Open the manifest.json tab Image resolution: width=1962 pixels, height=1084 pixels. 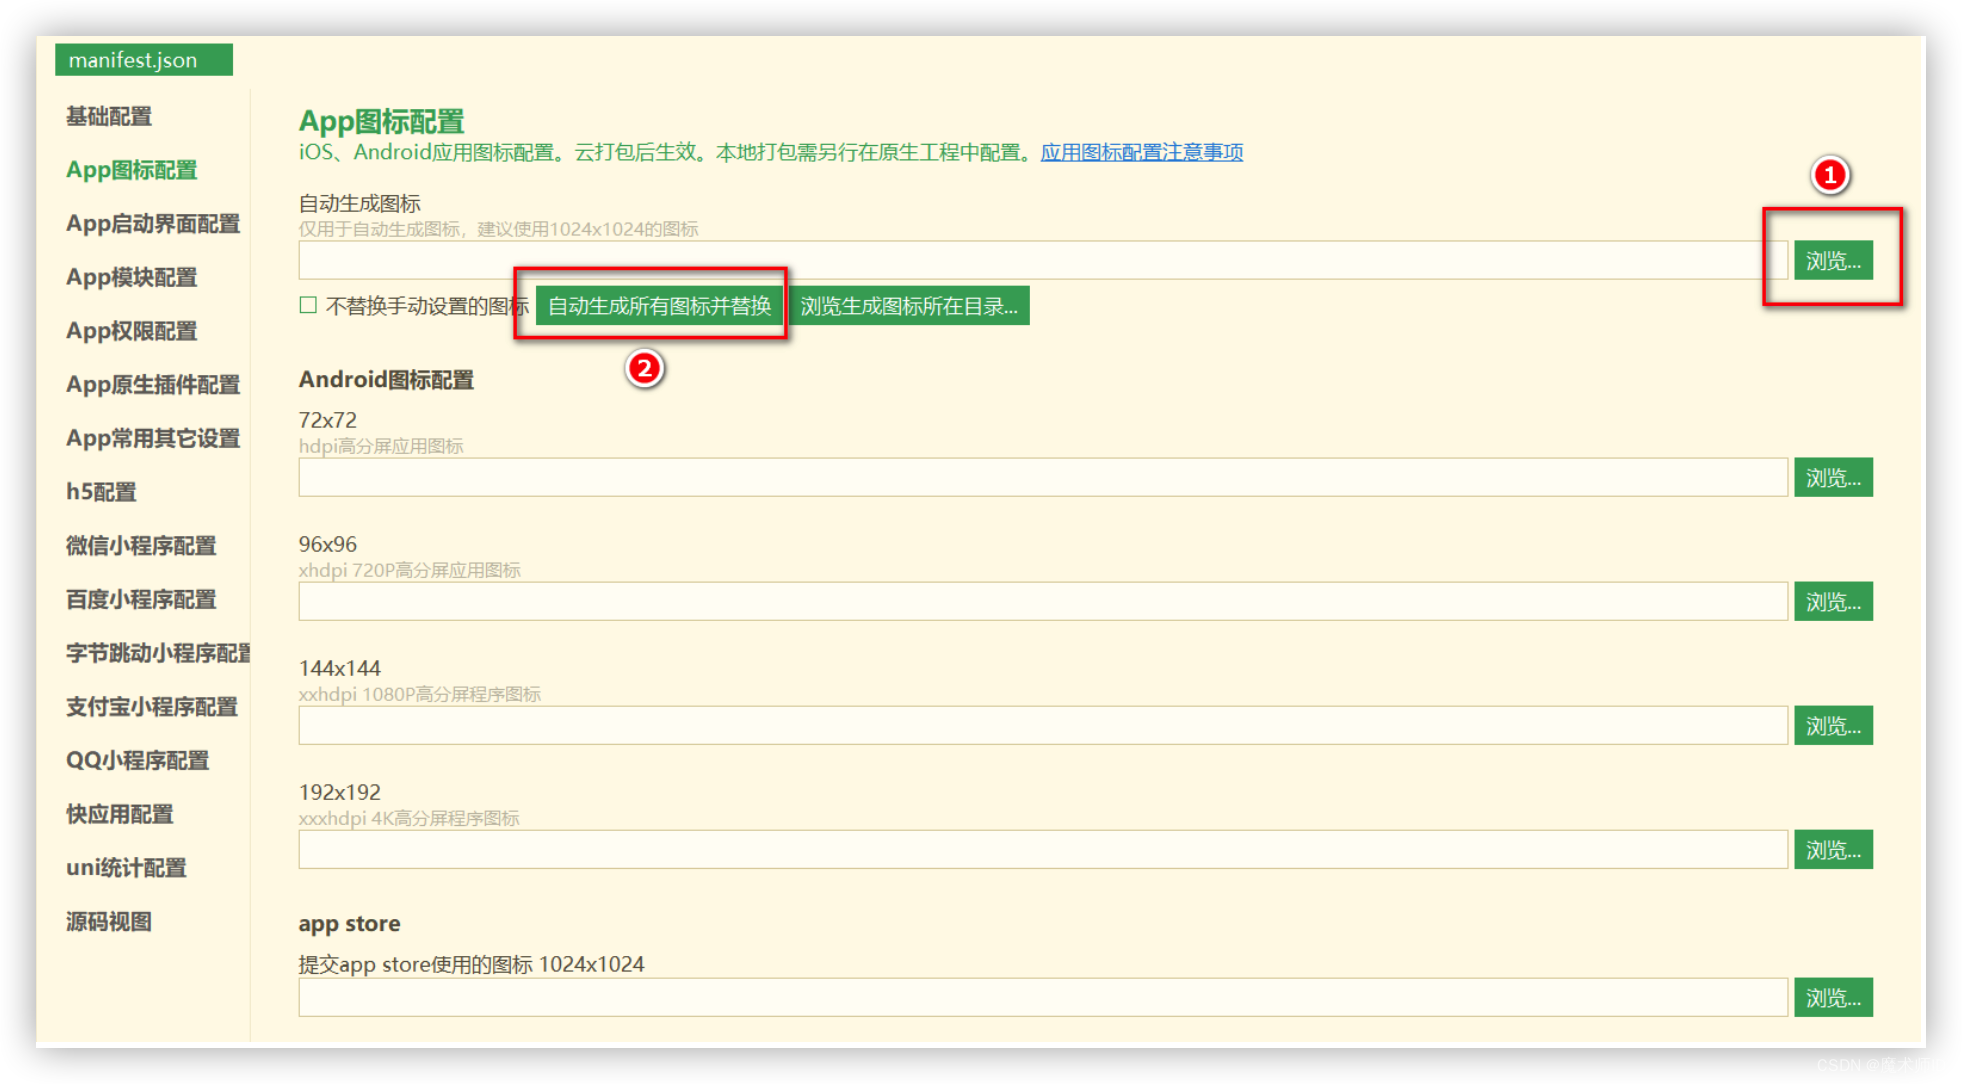pos(133,60)
